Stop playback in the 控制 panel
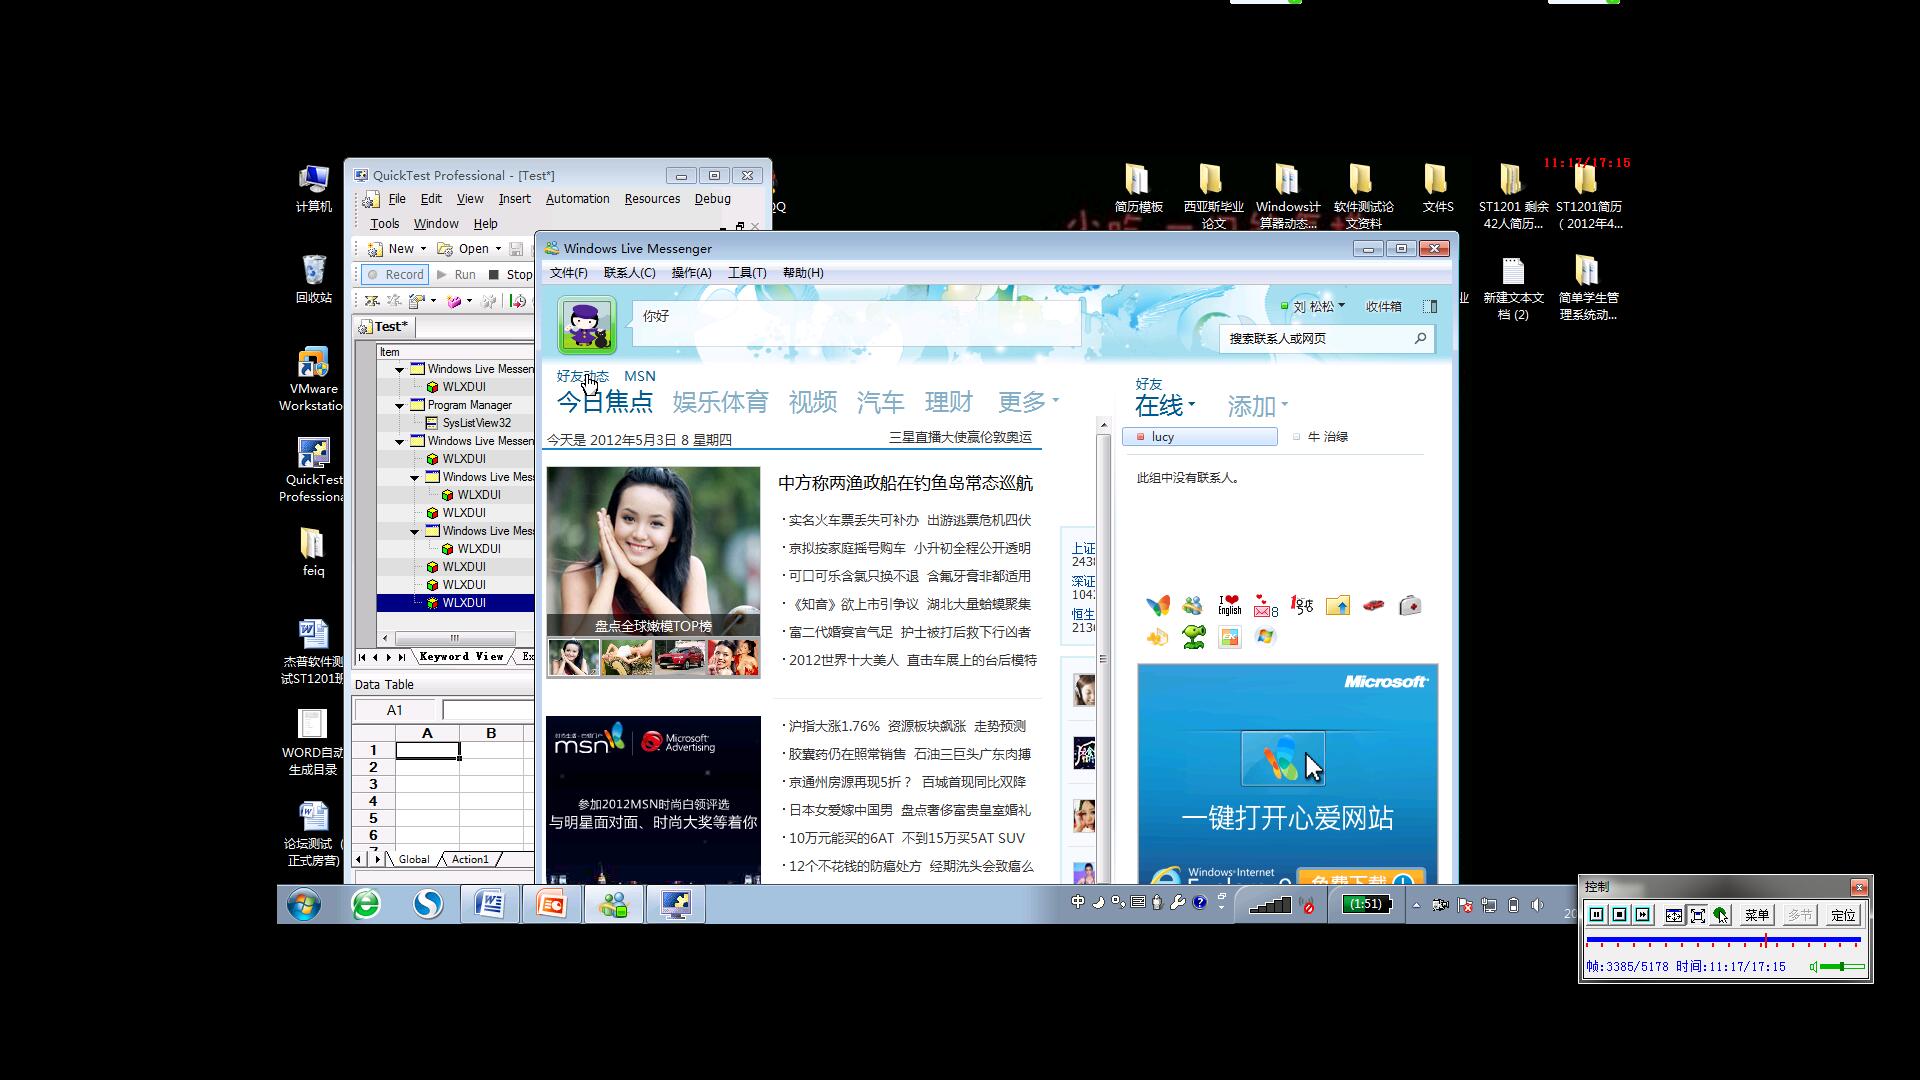This screenshot has width=1920, height=1080. pyautogui.click(x=1619, y=915)
